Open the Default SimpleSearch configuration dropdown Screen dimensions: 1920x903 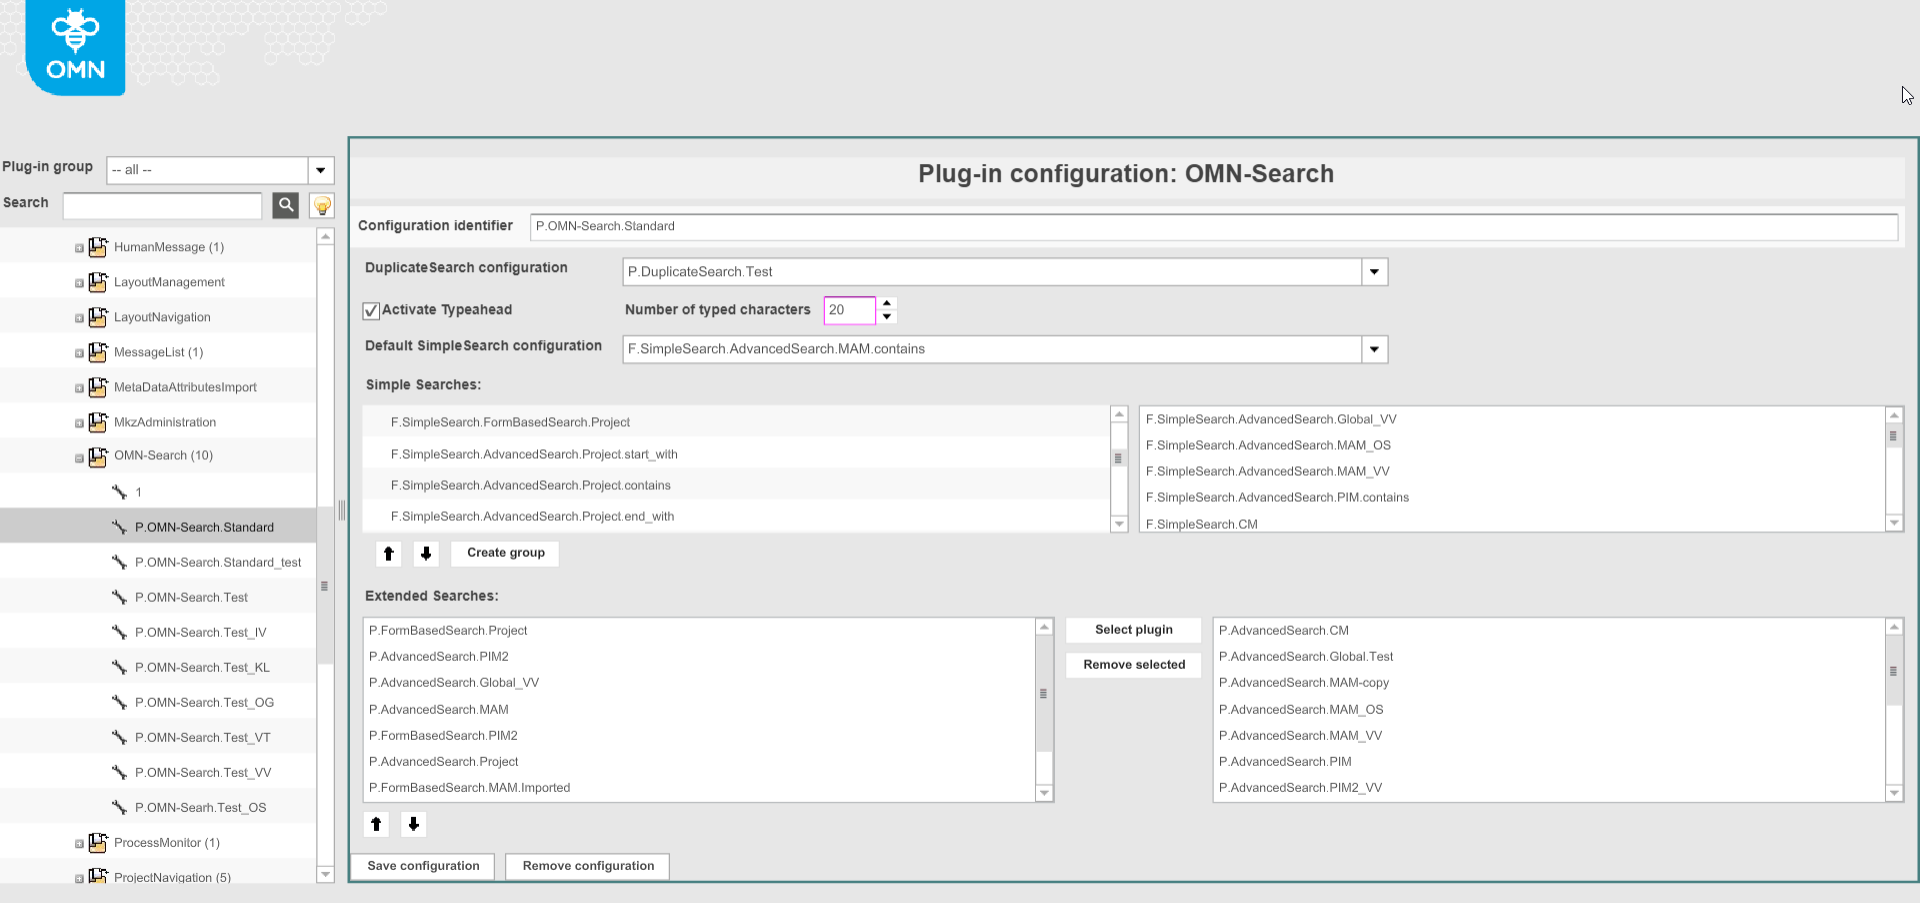(x=1374, y=349)
